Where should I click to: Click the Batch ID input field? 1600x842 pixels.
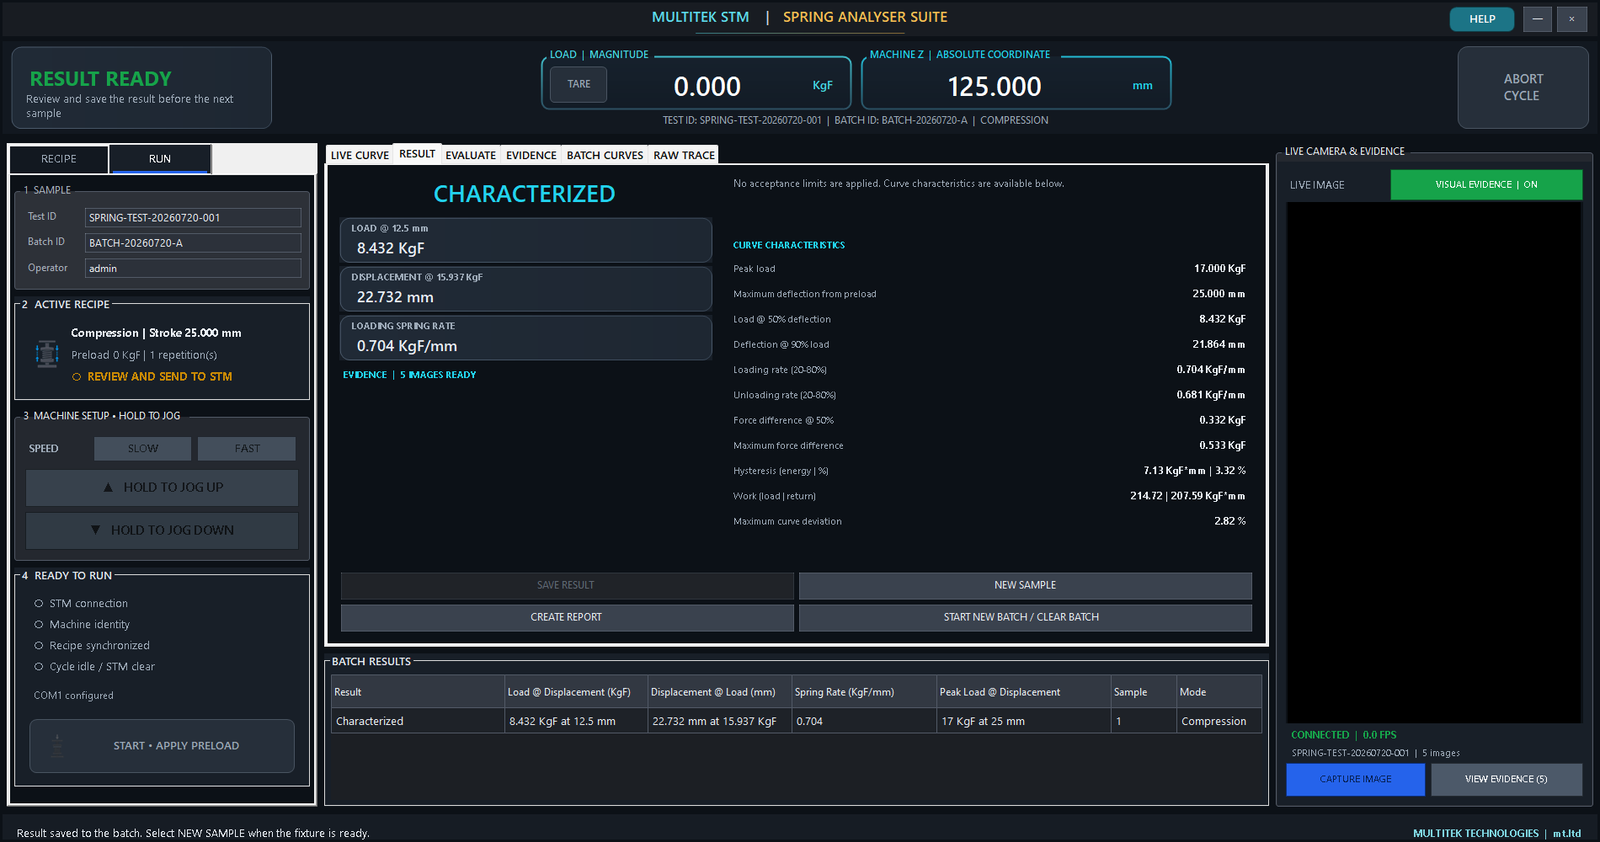pos(193,243)
